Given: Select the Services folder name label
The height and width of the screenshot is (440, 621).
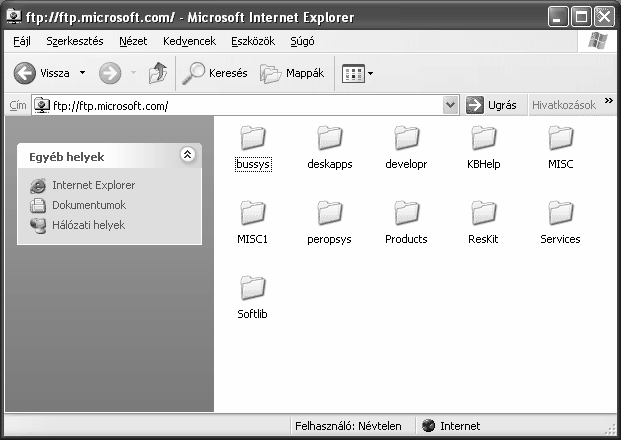Looking at the screenshot, I should (560, 239).
